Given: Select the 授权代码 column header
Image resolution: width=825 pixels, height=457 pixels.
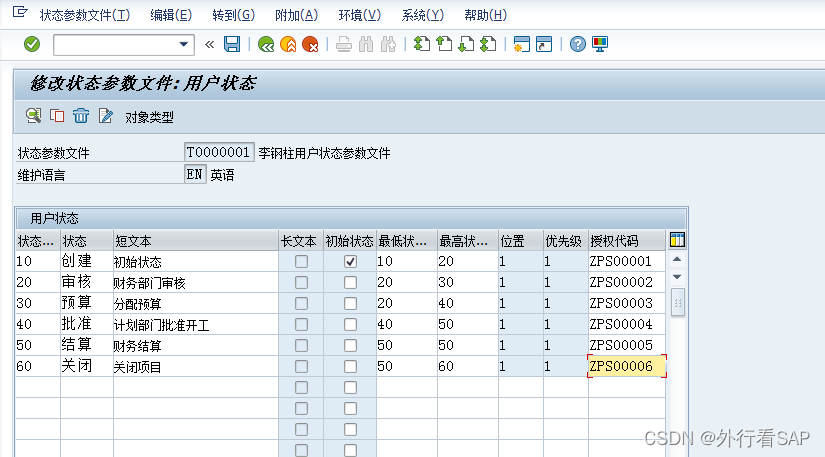Looking at the screenshot, I should click(626, 241).
